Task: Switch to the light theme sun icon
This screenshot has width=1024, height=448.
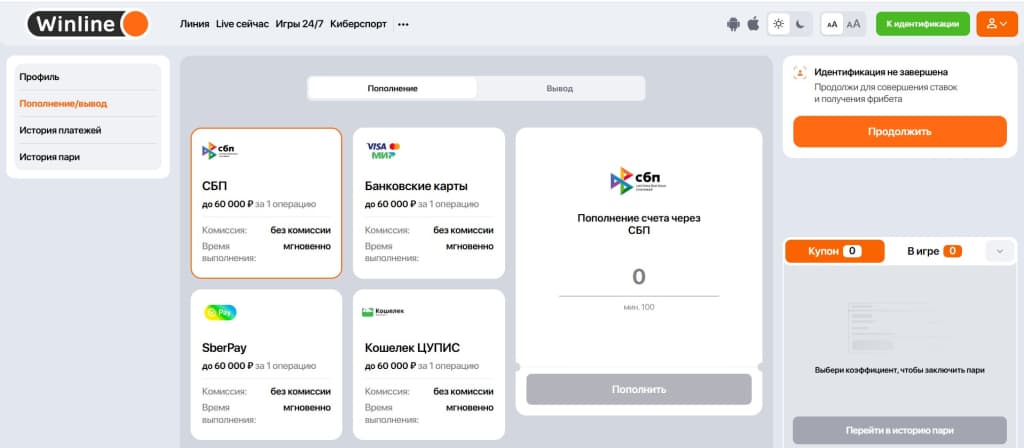Action: (x=778, y=24)
